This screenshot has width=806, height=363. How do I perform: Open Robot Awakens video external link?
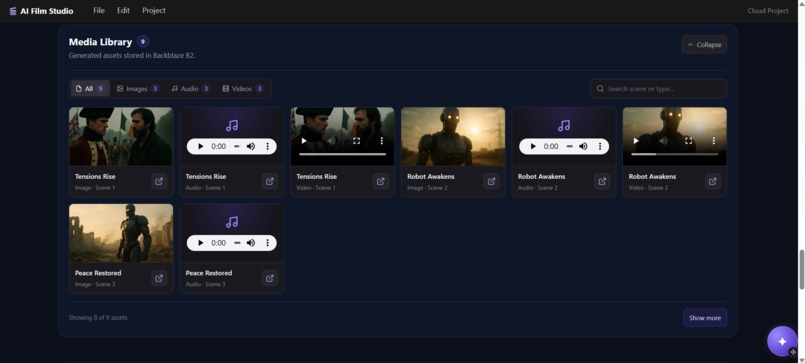pos(712,181)
